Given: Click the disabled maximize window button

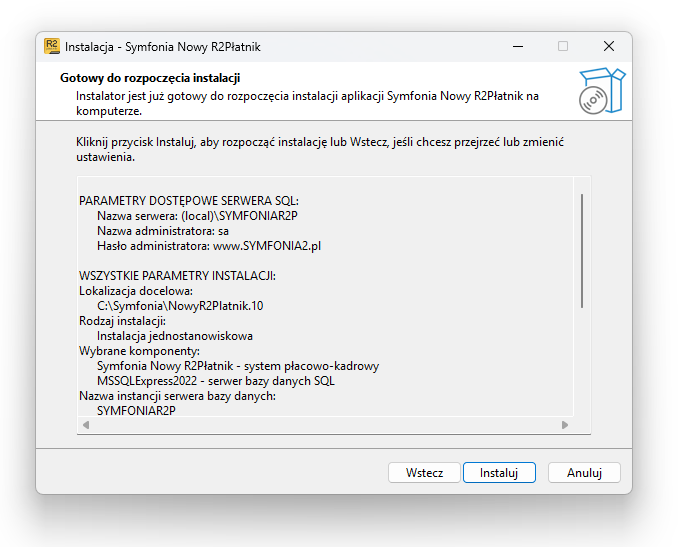Looking at the screenshot, I should 563,46.
